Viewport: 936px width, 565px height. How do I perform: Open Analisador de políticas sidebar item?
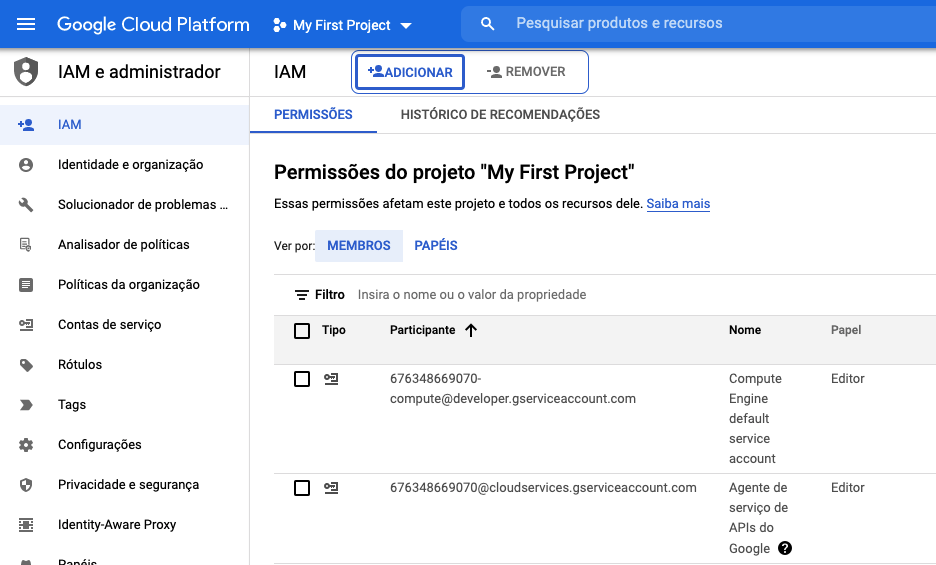click(x=124, y=245)
